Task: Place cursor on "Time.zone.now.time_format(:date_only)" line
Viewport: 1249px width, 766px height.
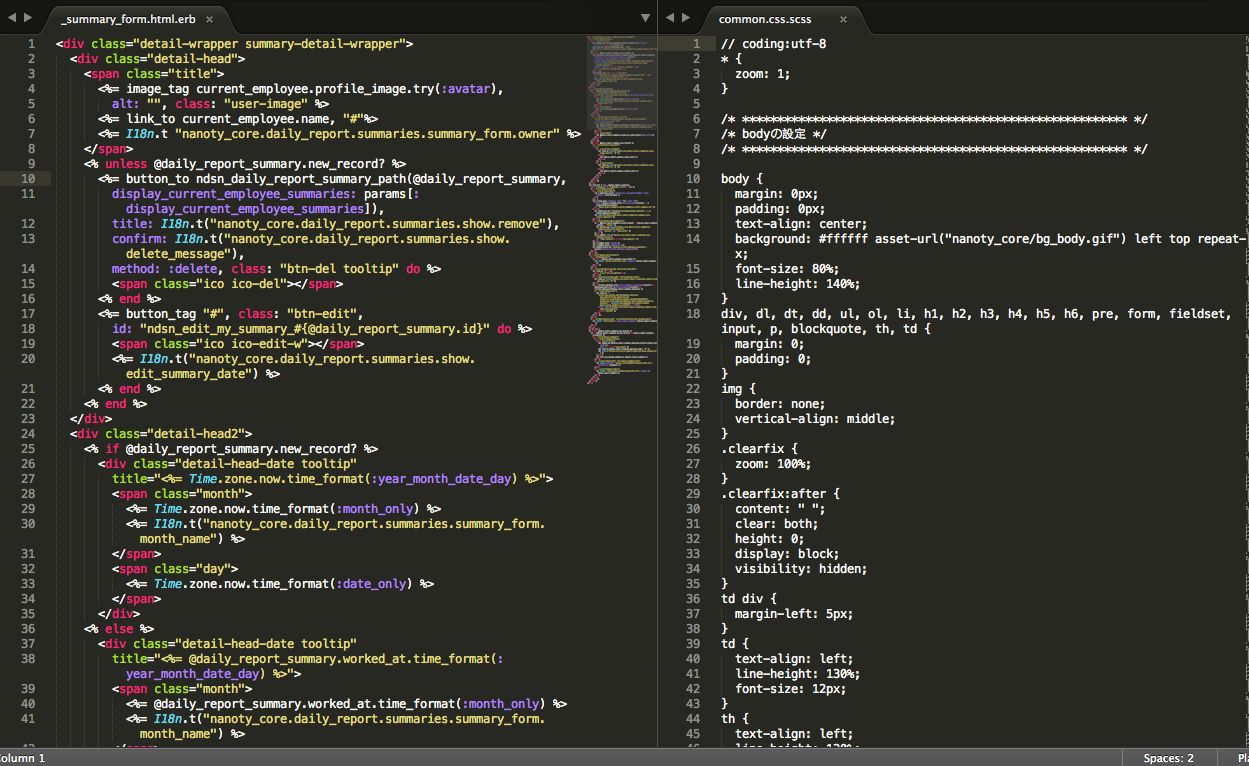Action: click(280, 584)
